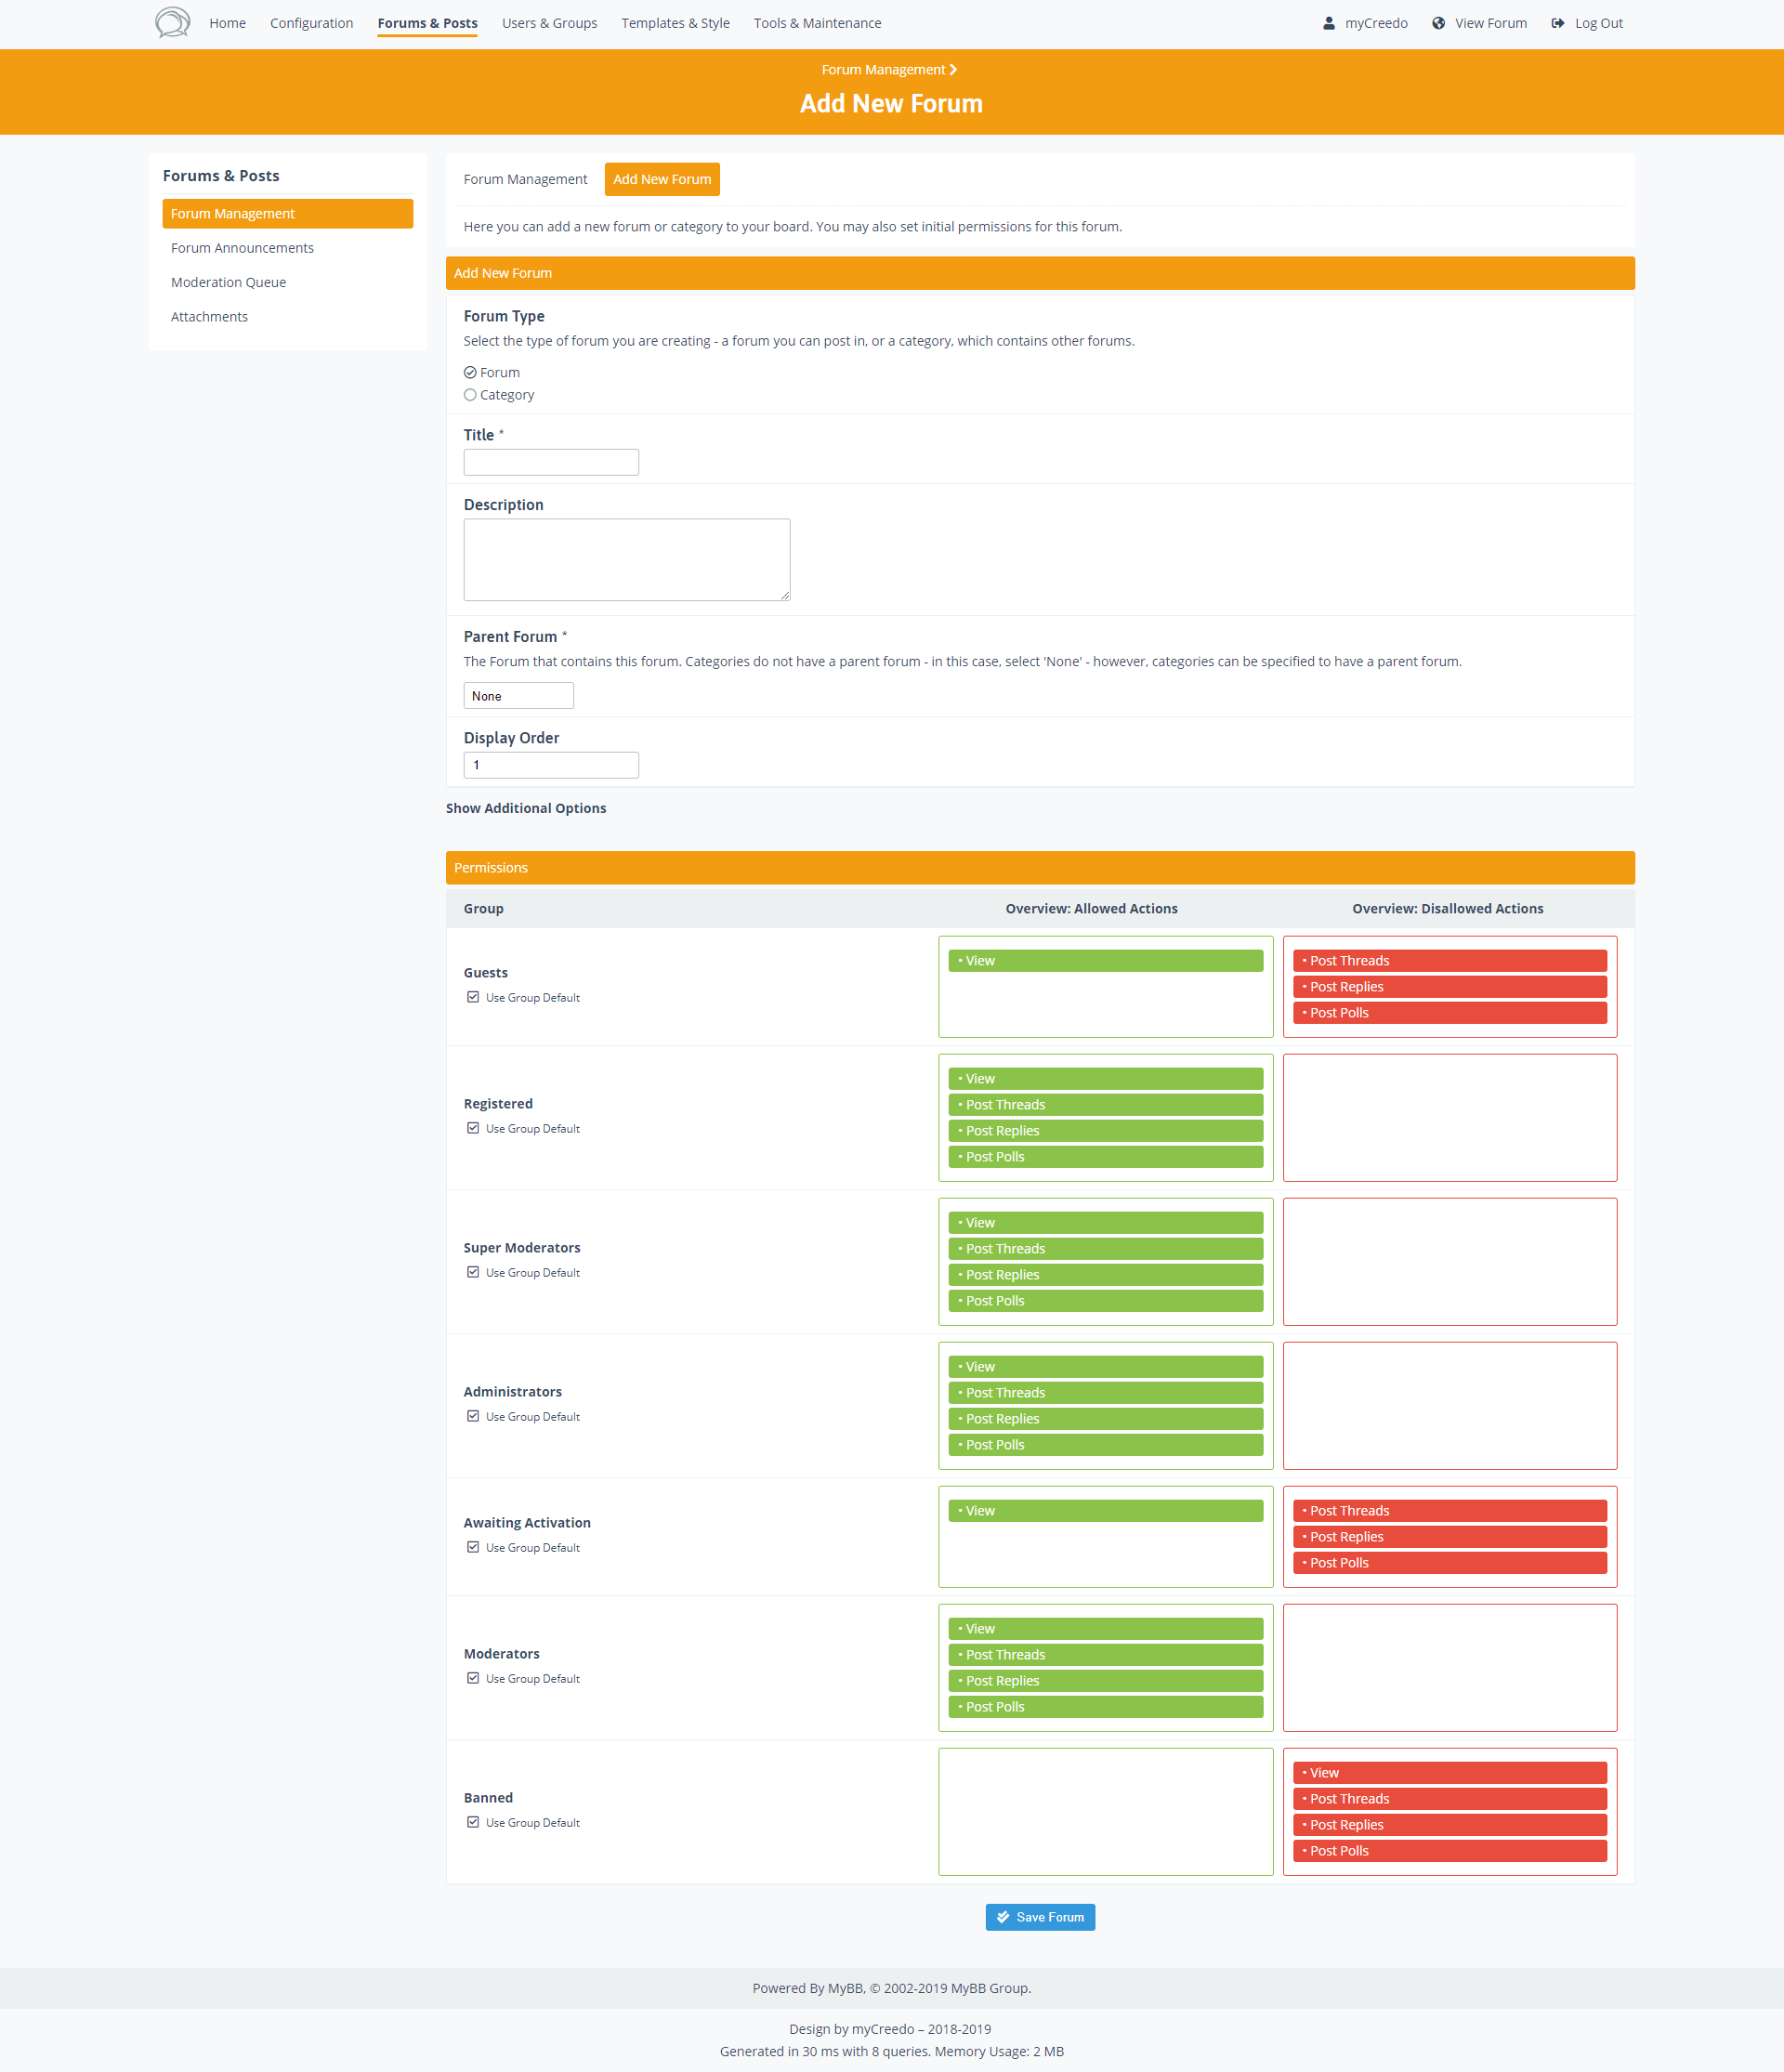Open the Parent Forum None dropdown

(518, 696)
